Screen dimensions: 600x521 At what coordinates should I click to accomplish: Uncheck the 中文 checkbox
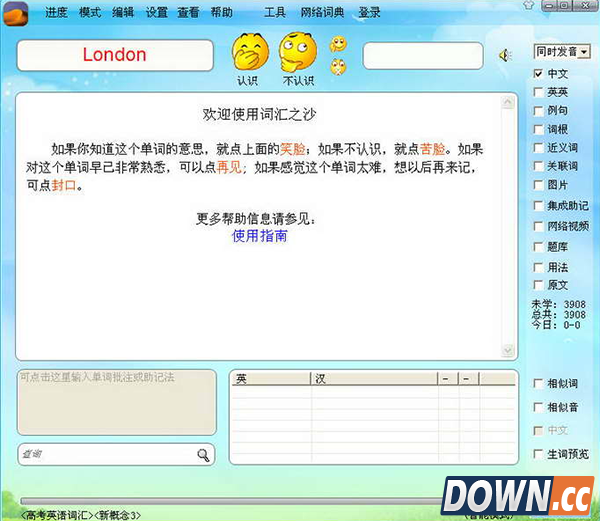click(539, 75)
